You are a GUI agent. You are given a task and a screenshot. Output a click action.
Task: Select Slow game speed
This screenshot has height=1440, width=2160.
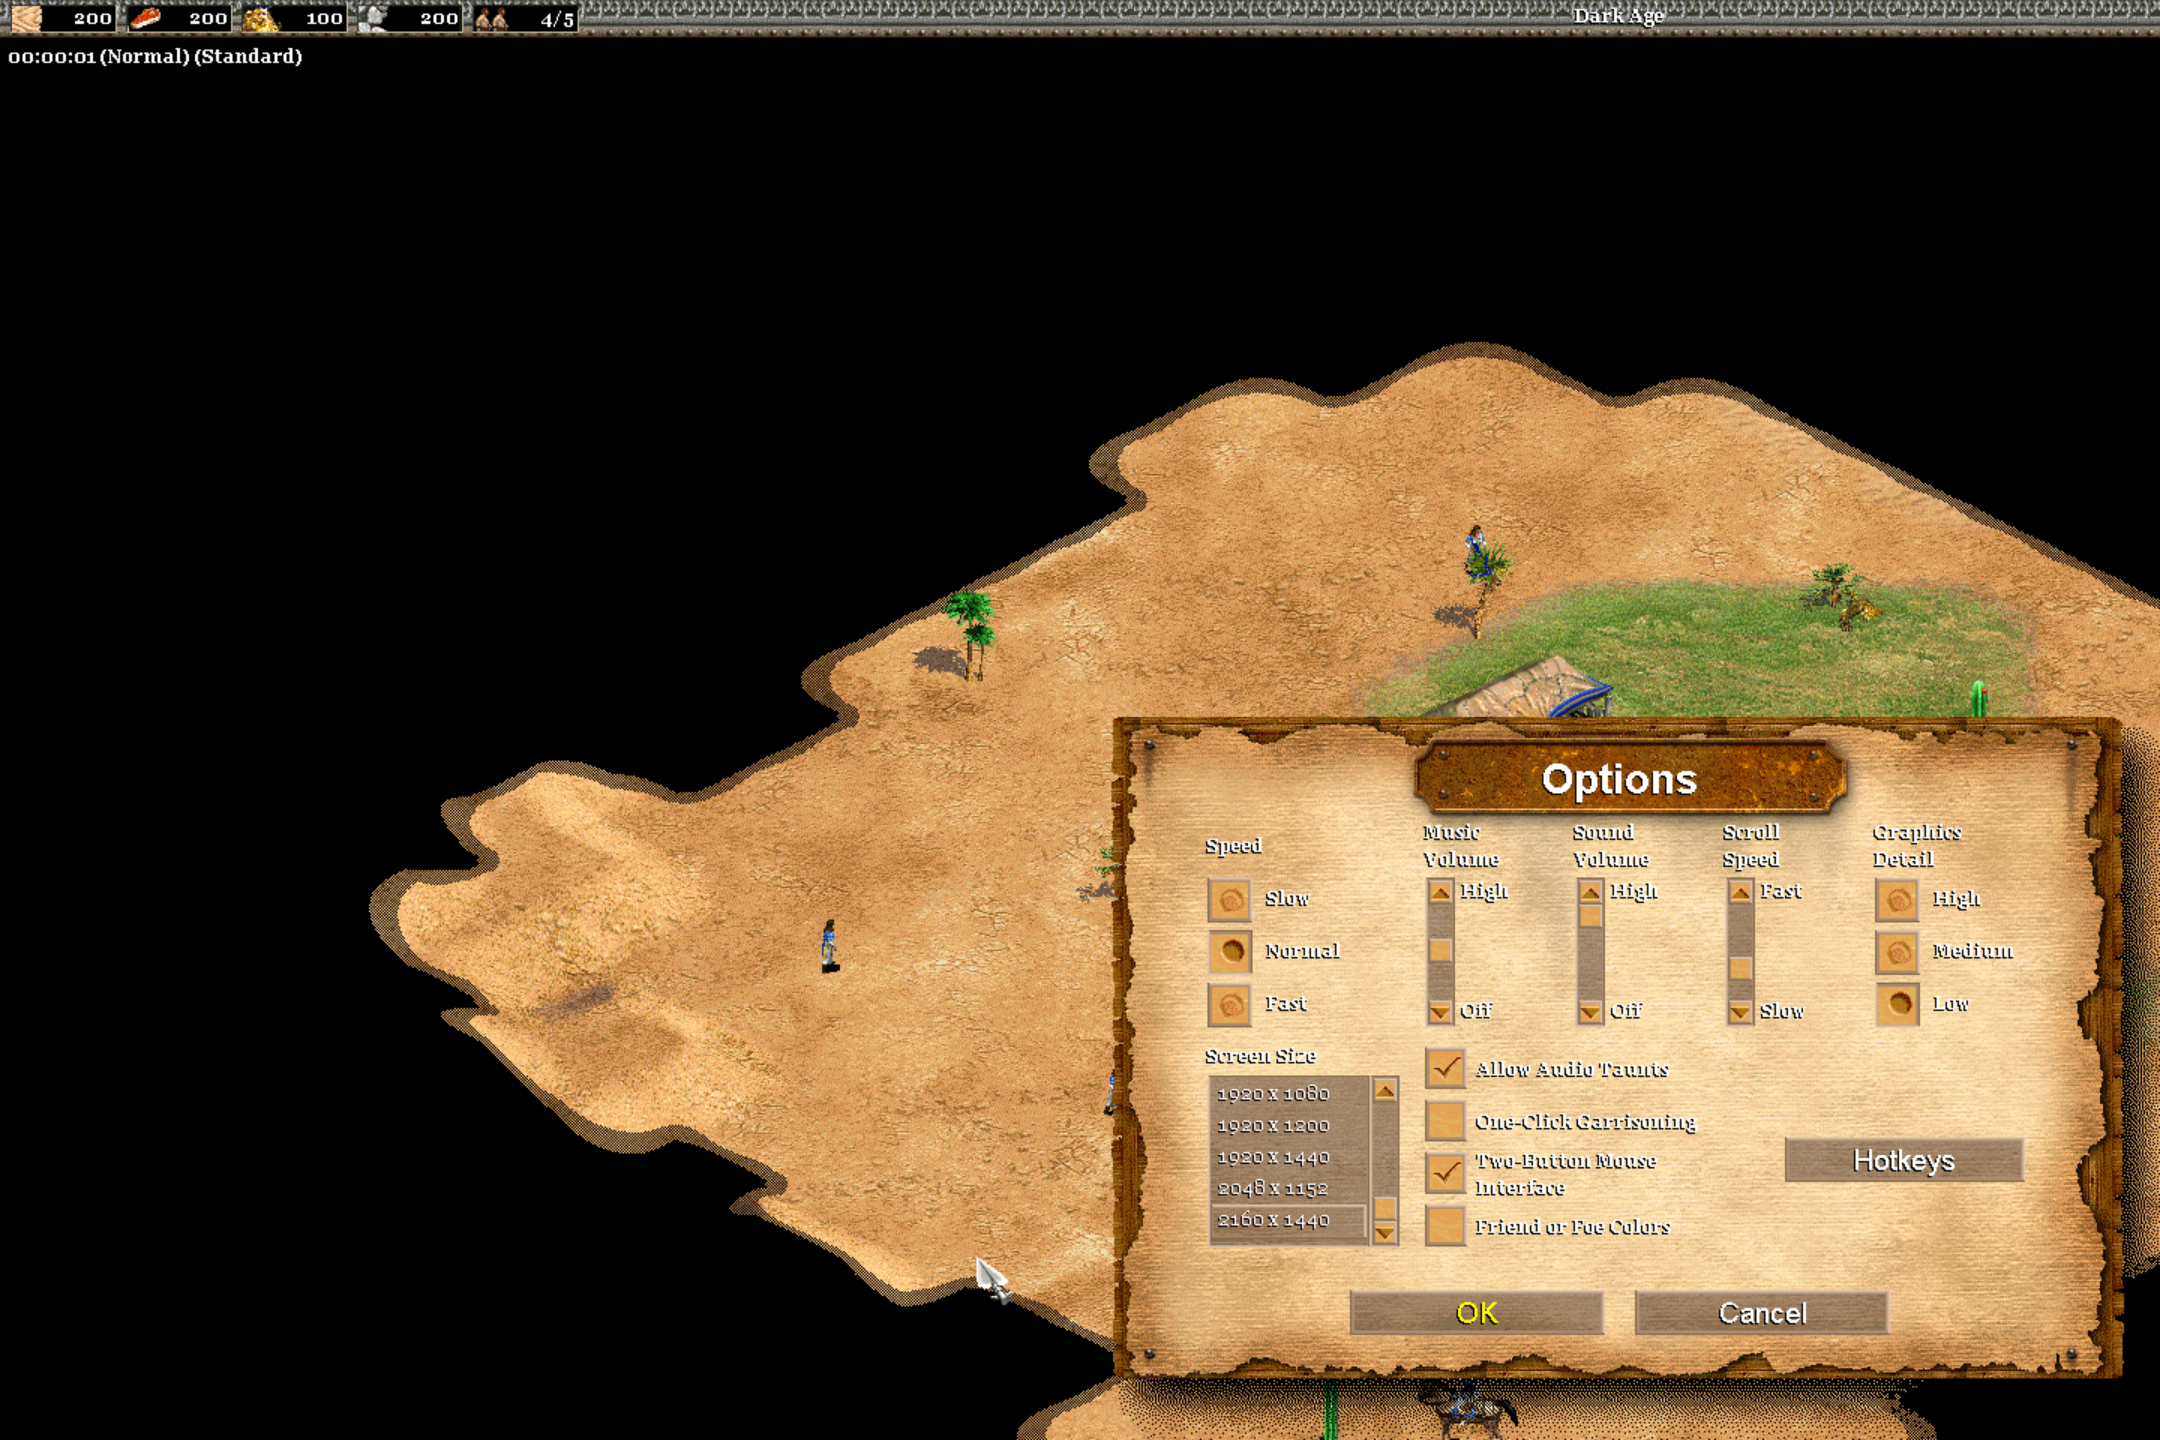(x=1228, y=898)
